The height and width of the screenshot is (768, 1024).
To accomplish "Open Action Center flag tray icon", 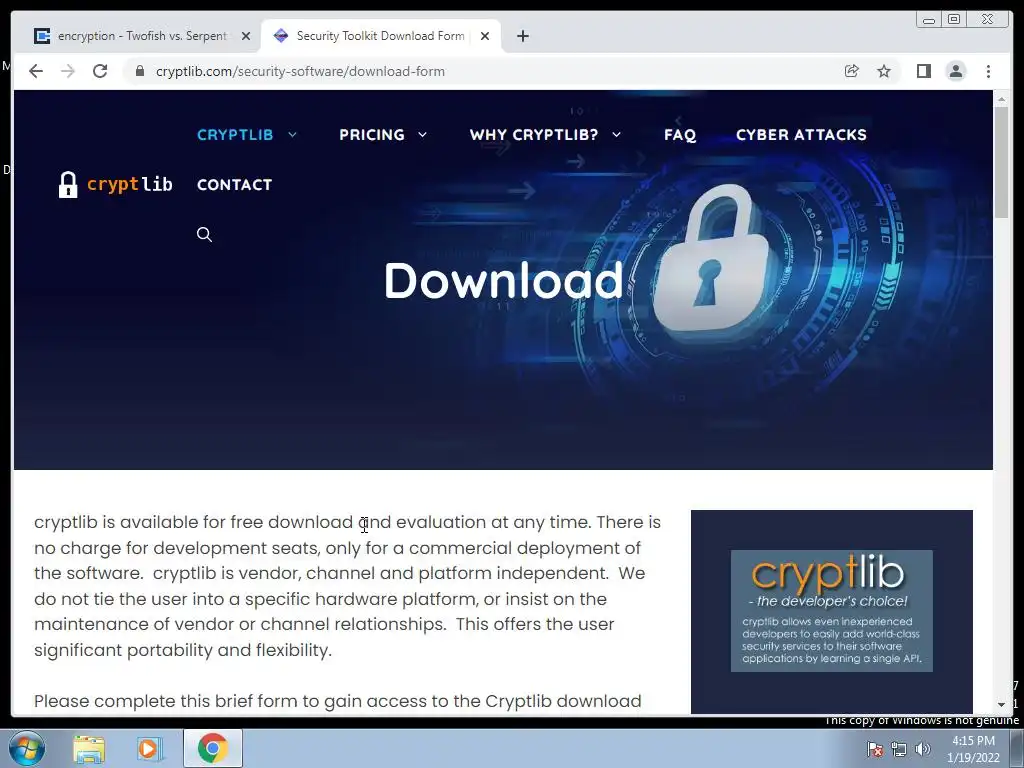I will pos(874,749).
